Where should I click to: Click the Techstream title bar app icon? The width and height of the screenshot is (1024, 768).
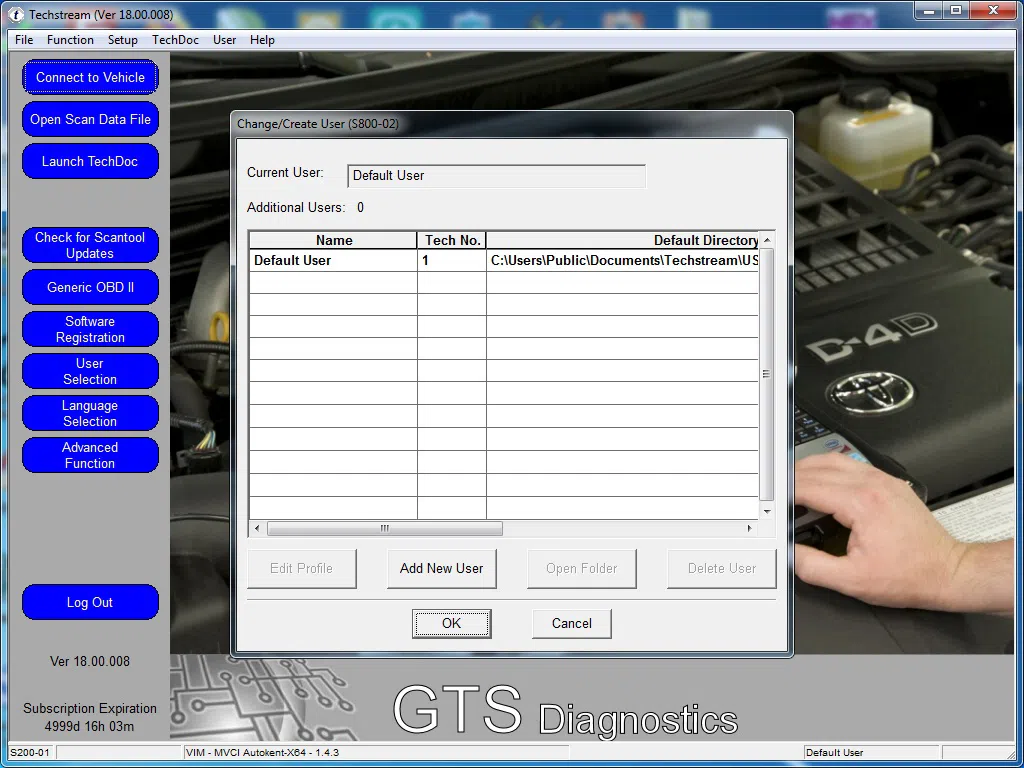click(x=16, y=15)
